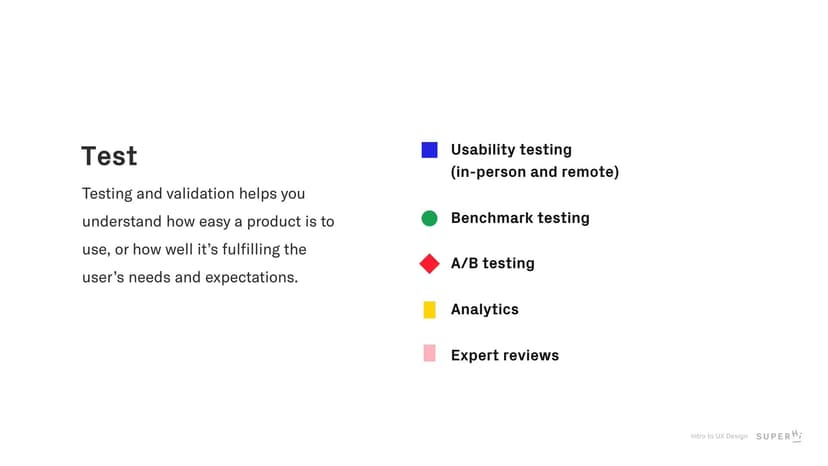This screenshot has height=466, width=828.
Task: Click the "Test" slide heading
Action: coord(109,156)
